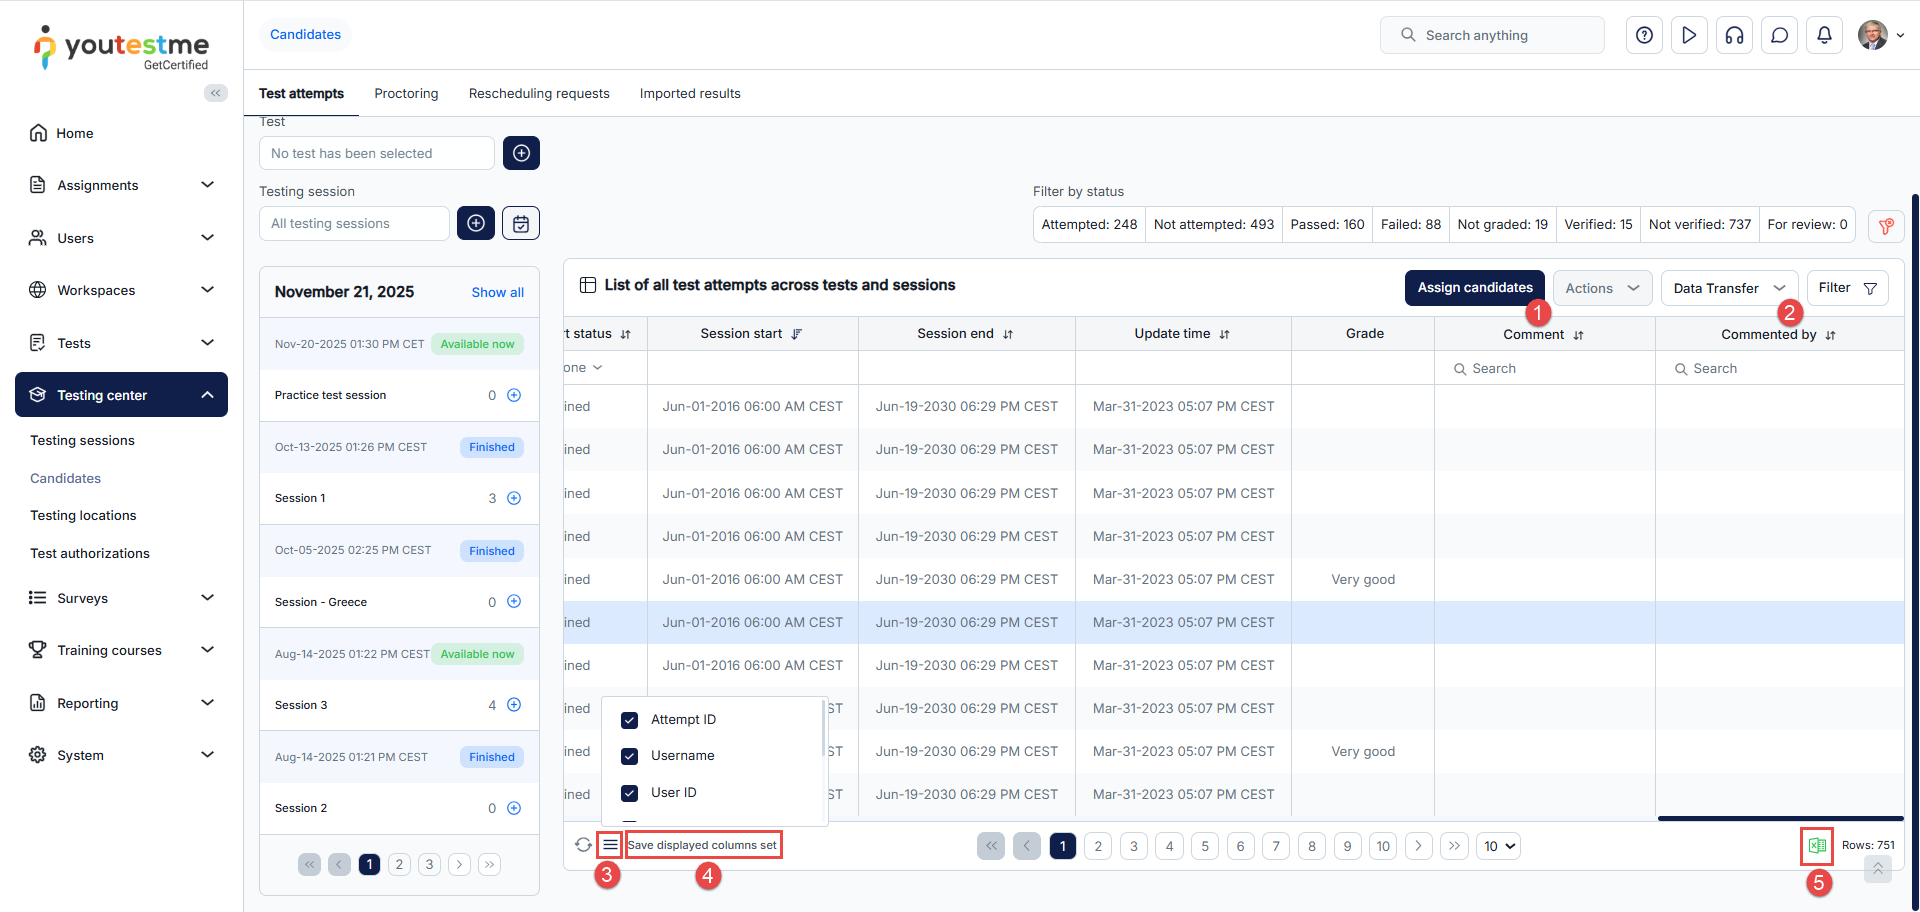The image size is (1920, 912).
Task: Open the headset support icon
Action: [x=1734, y=35]
